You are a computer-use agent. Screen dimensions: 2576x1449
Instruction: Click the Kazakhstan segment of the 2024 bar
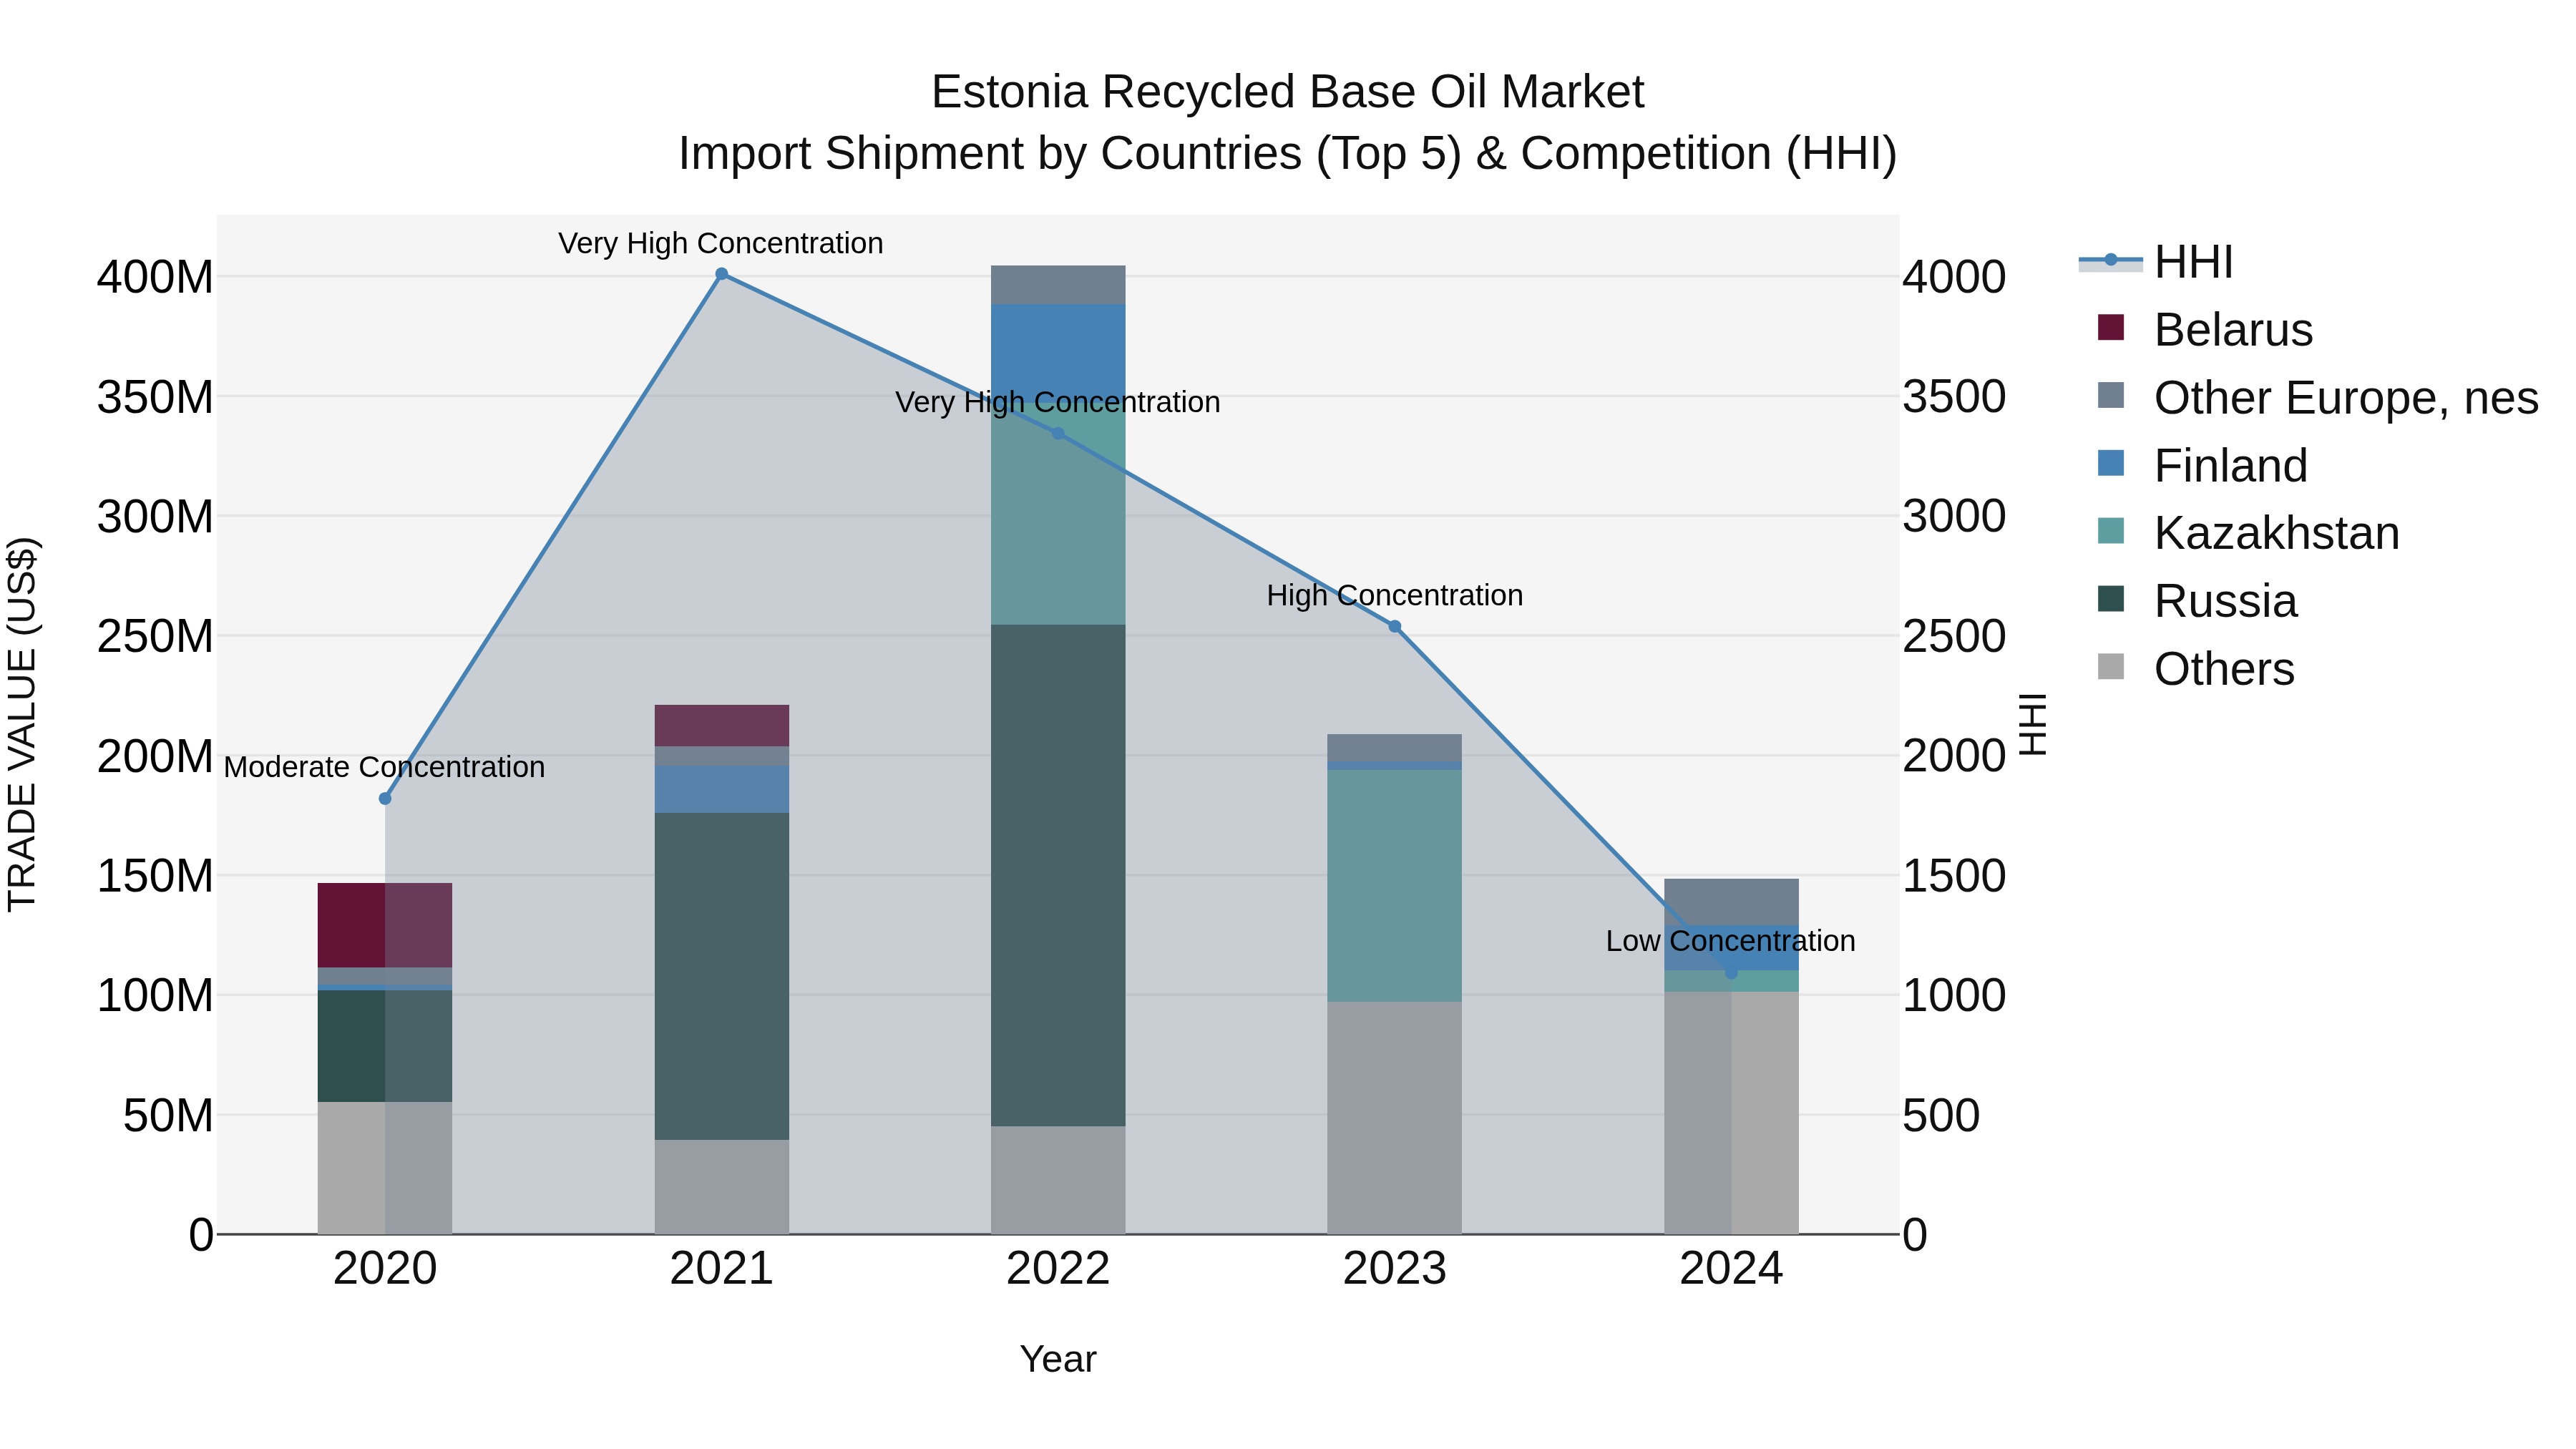point(1731,981)
